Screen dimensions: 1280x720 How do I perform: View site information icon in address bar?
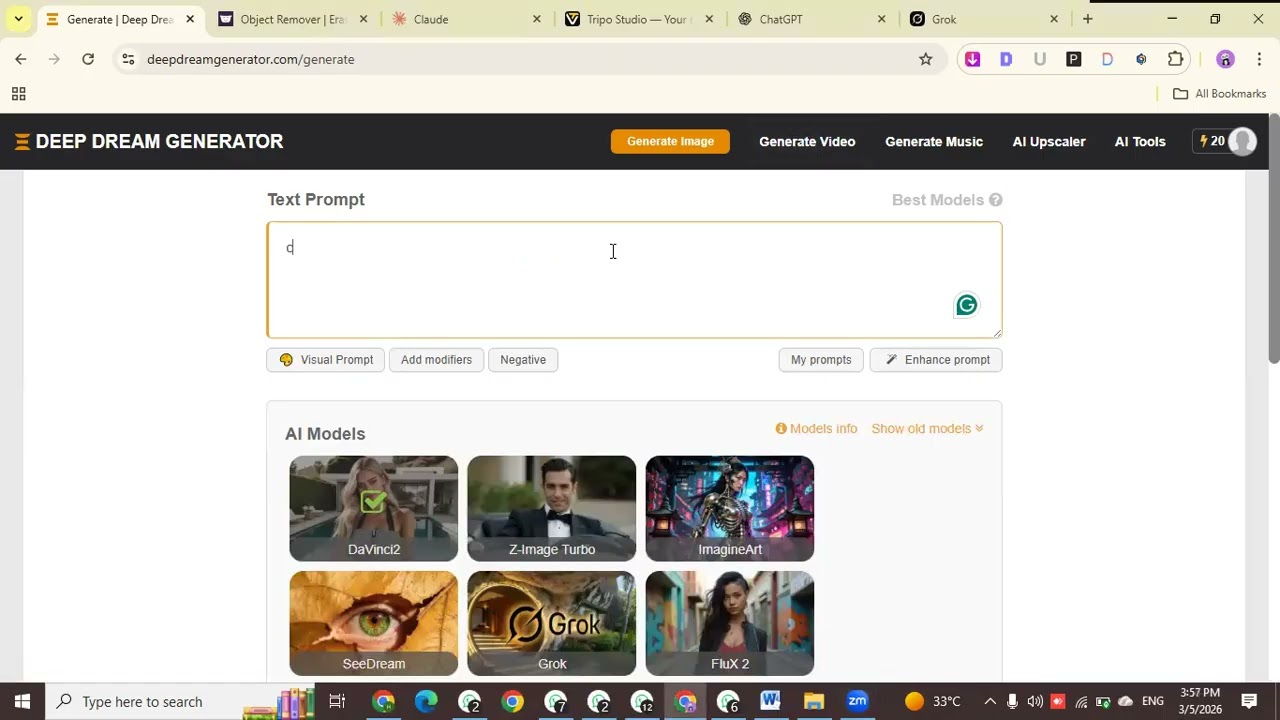point(128,59)
